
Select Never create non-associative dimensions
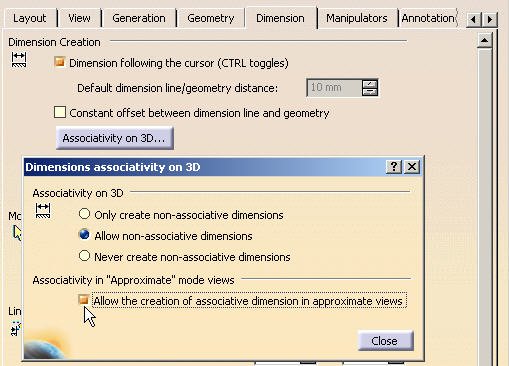[x=84, y=256]
